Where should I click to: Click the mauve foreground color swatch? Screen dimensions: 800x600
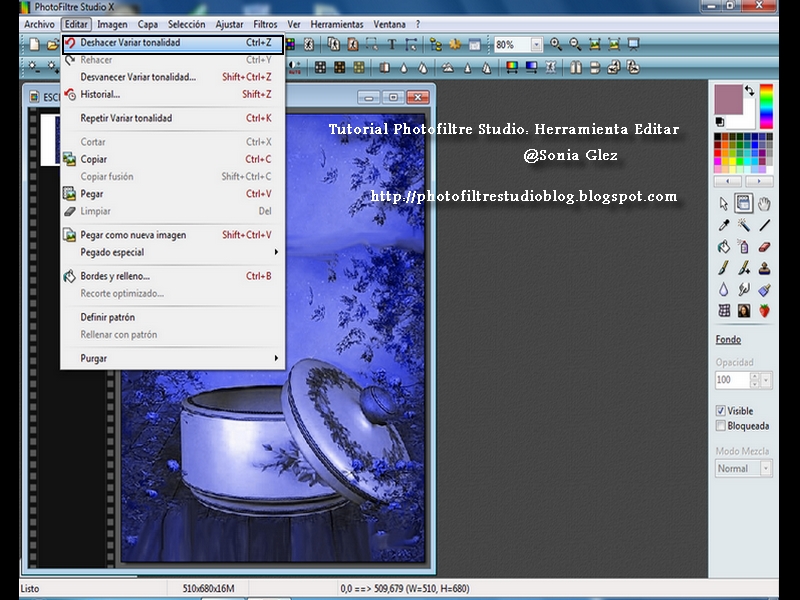coord(728,99)
